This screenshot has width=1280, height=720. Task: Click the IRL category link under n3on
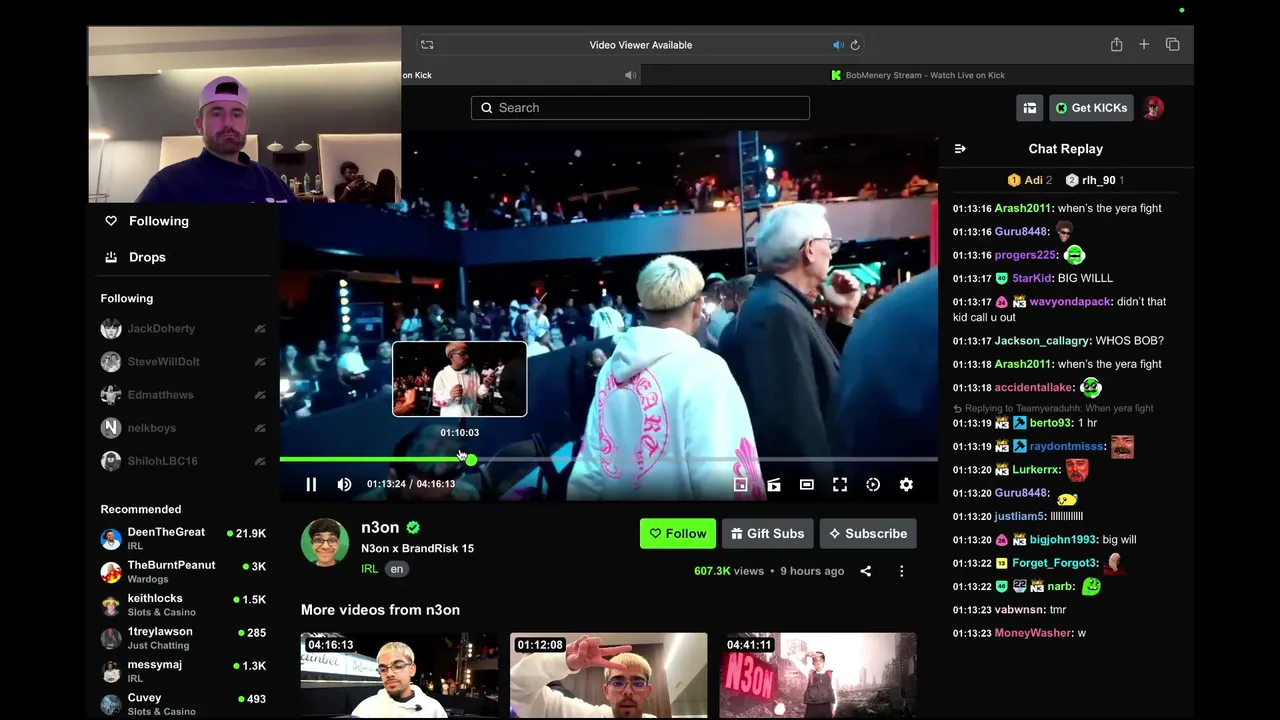point(369,569)
